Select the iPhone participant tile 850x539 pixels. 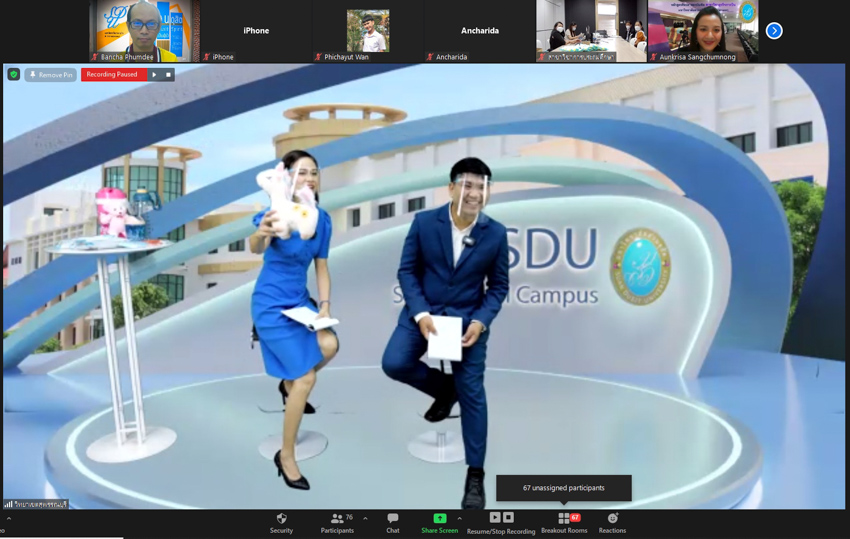click(256, 30)
